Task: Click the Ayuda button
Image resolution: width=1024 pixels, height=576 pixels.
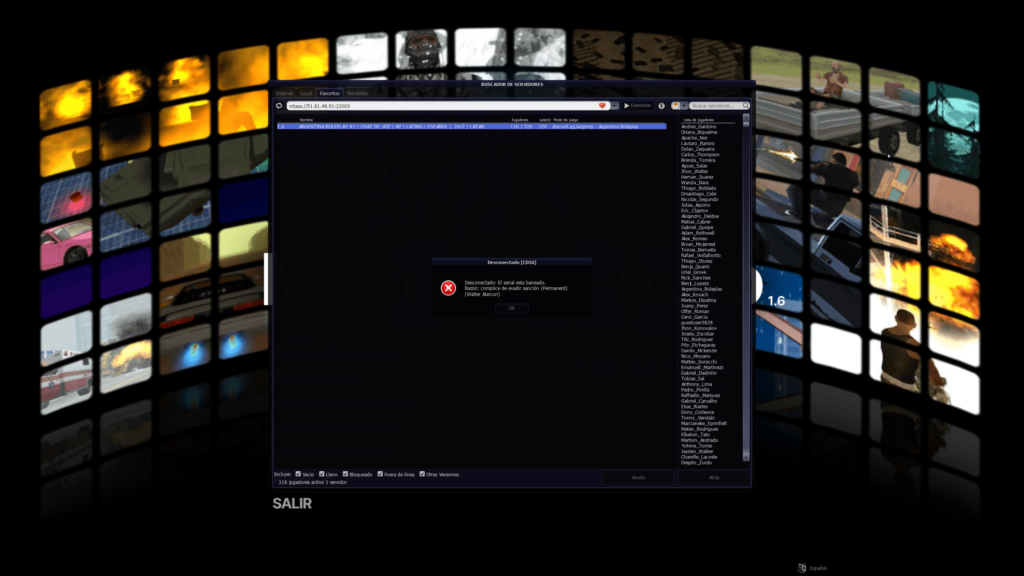Action: (638, 477)
